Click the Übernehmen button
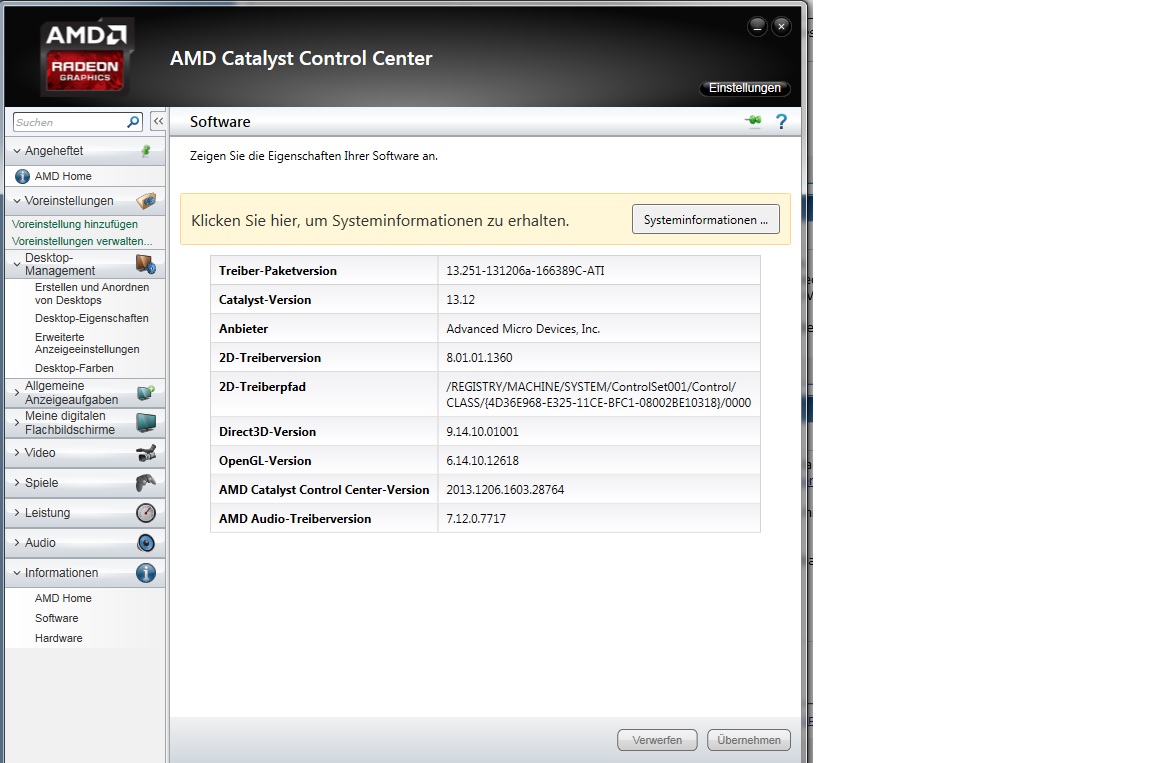This screenshot has height=763, width=1152. (x=749, y=740)
